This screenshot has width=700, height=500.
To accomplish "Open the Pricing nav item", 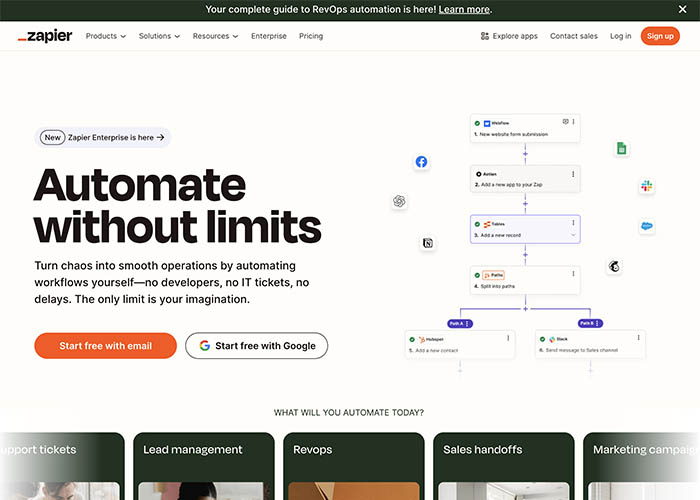I will click(x=311, y=36).
